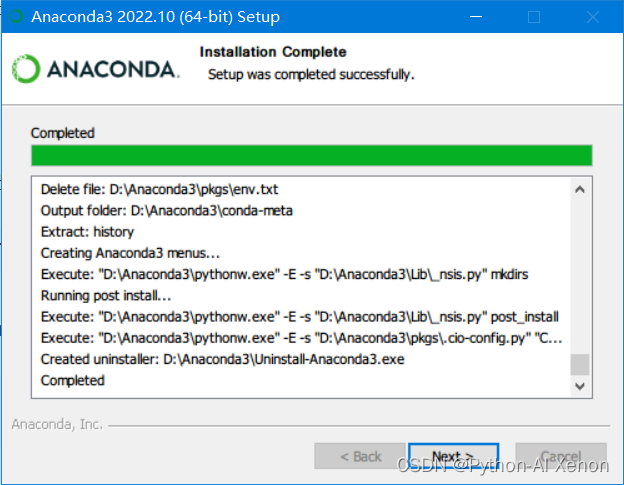Select 'Creating Anaconda3 menus...' log line
The width and height of the screenshot is (624, 485).
(x=130, y=253)
